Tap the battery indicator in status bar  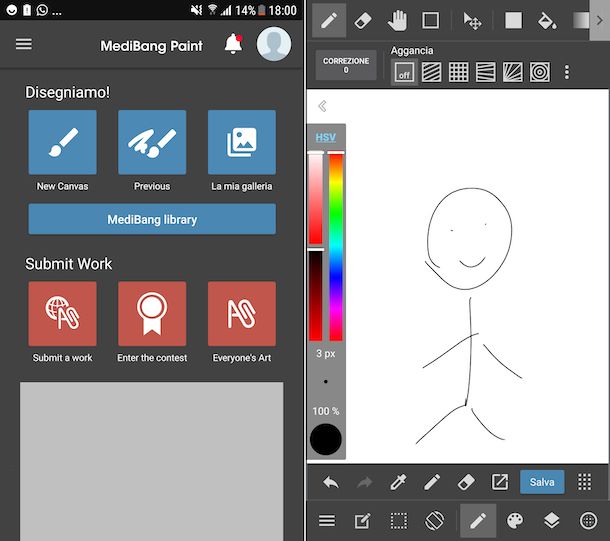(261, 10)
